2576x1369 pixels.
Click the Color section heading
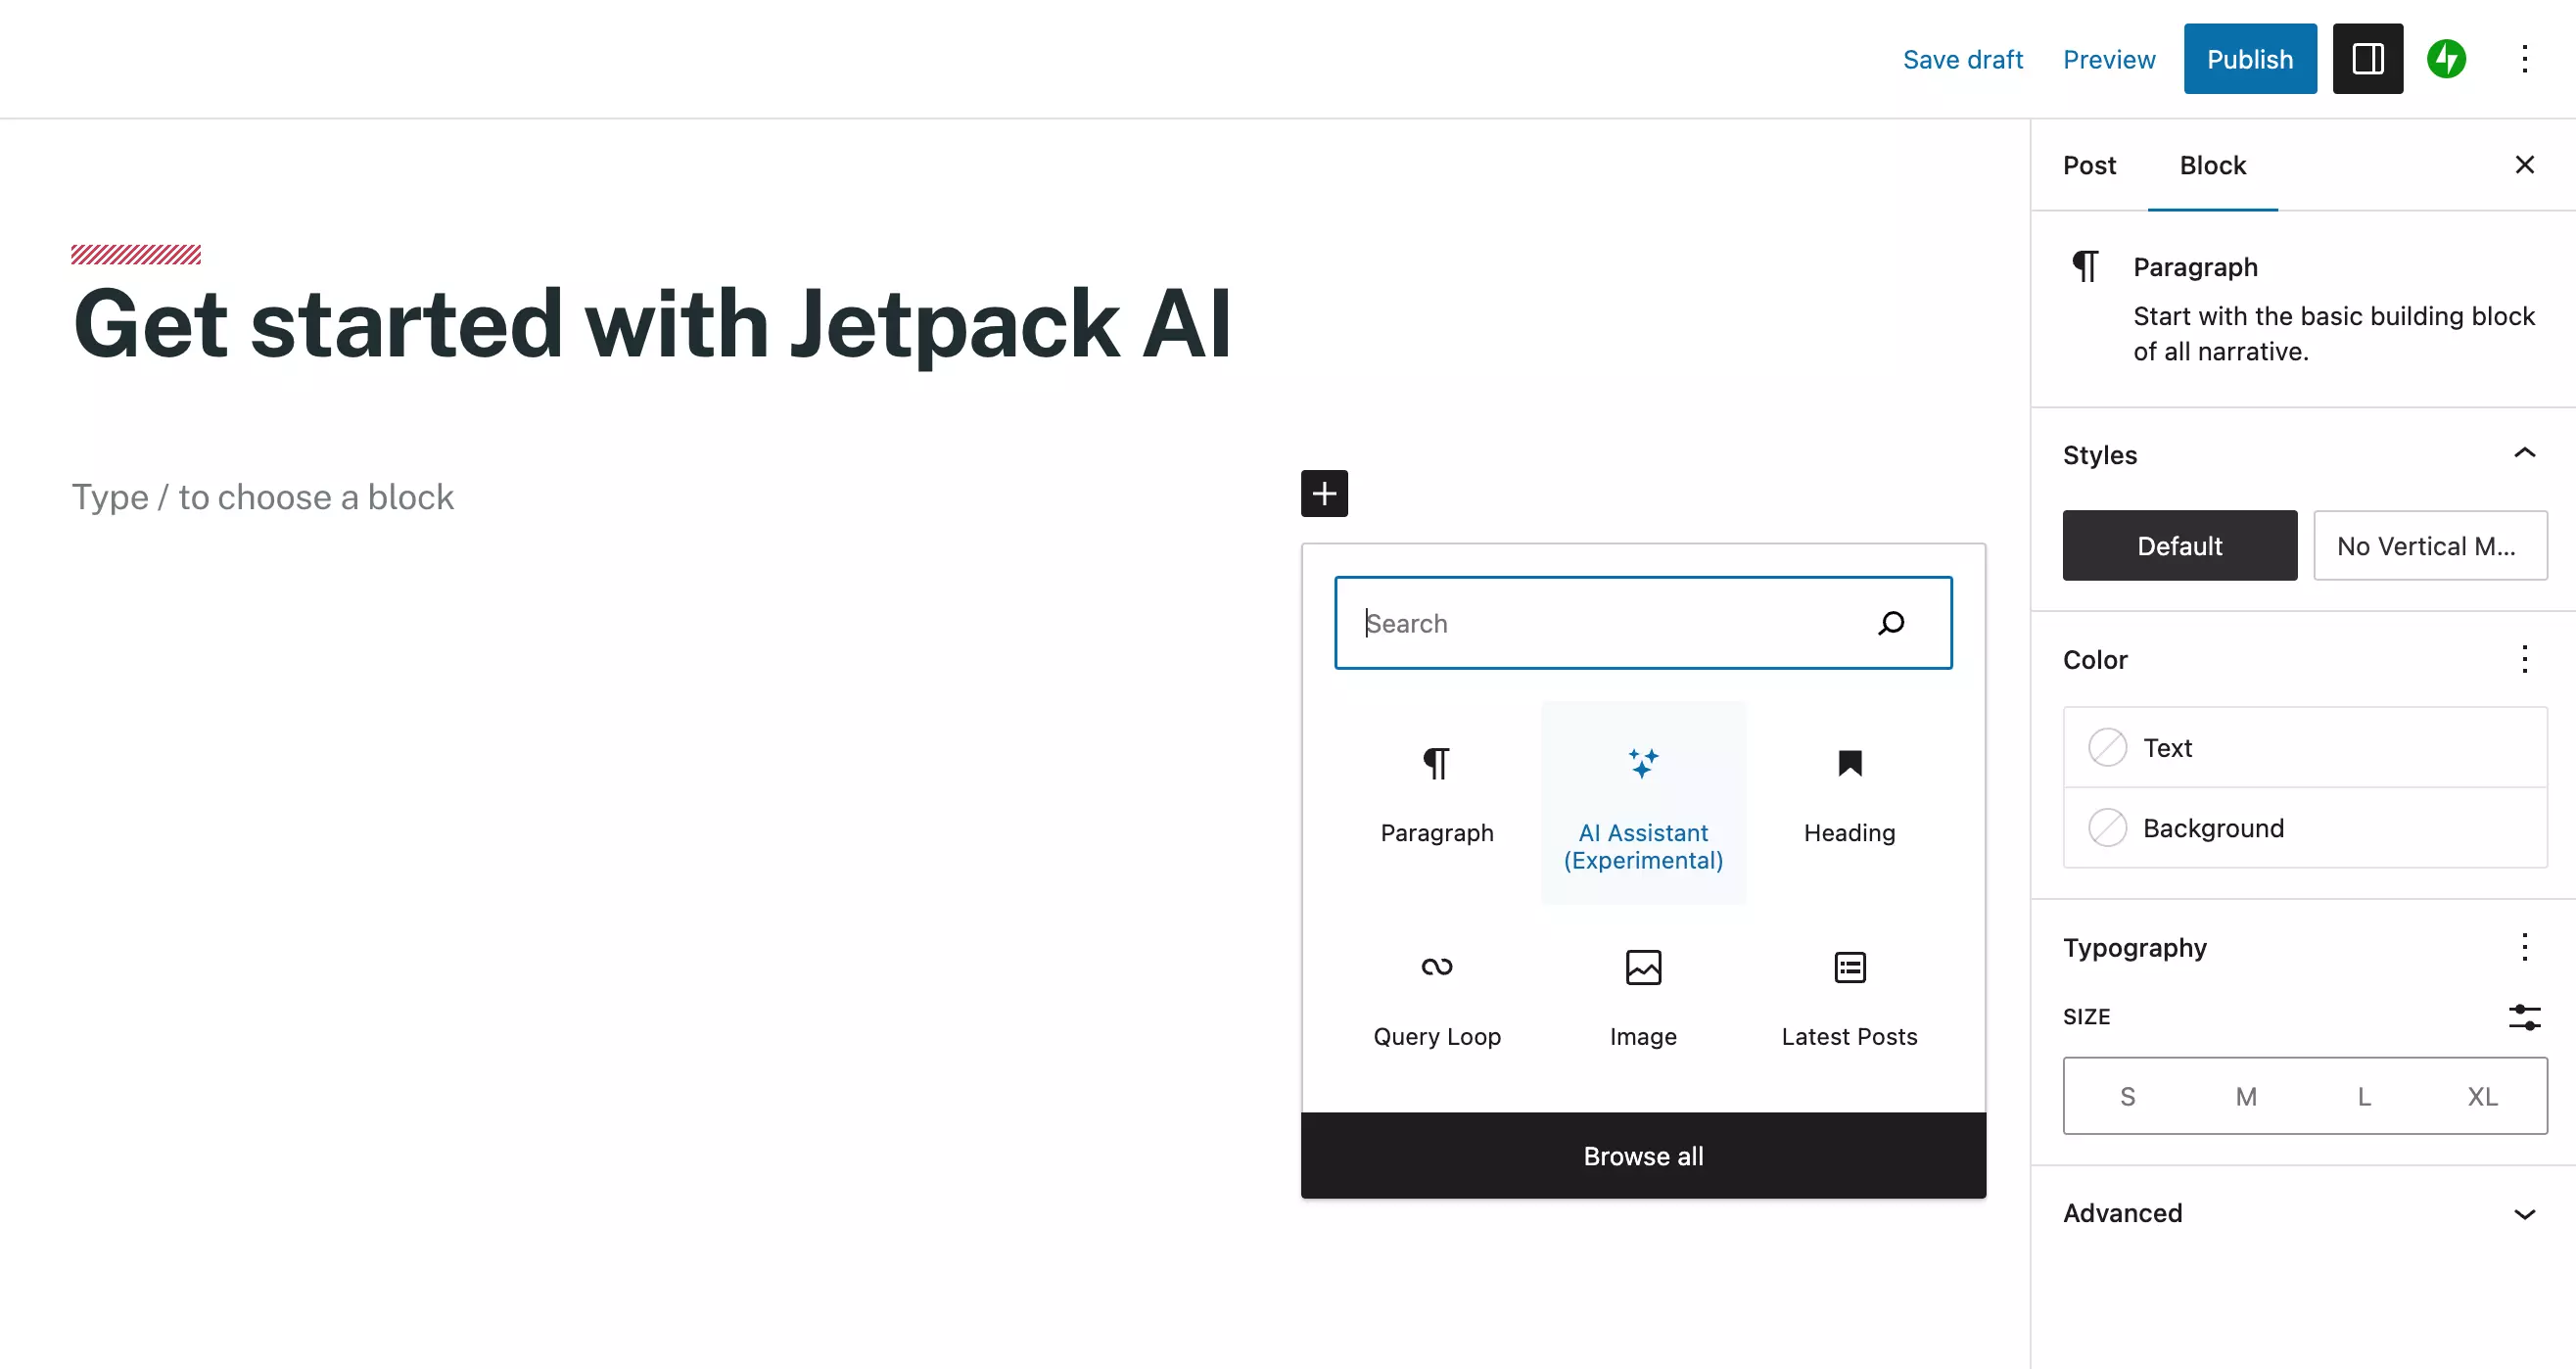coord(2095,660)
